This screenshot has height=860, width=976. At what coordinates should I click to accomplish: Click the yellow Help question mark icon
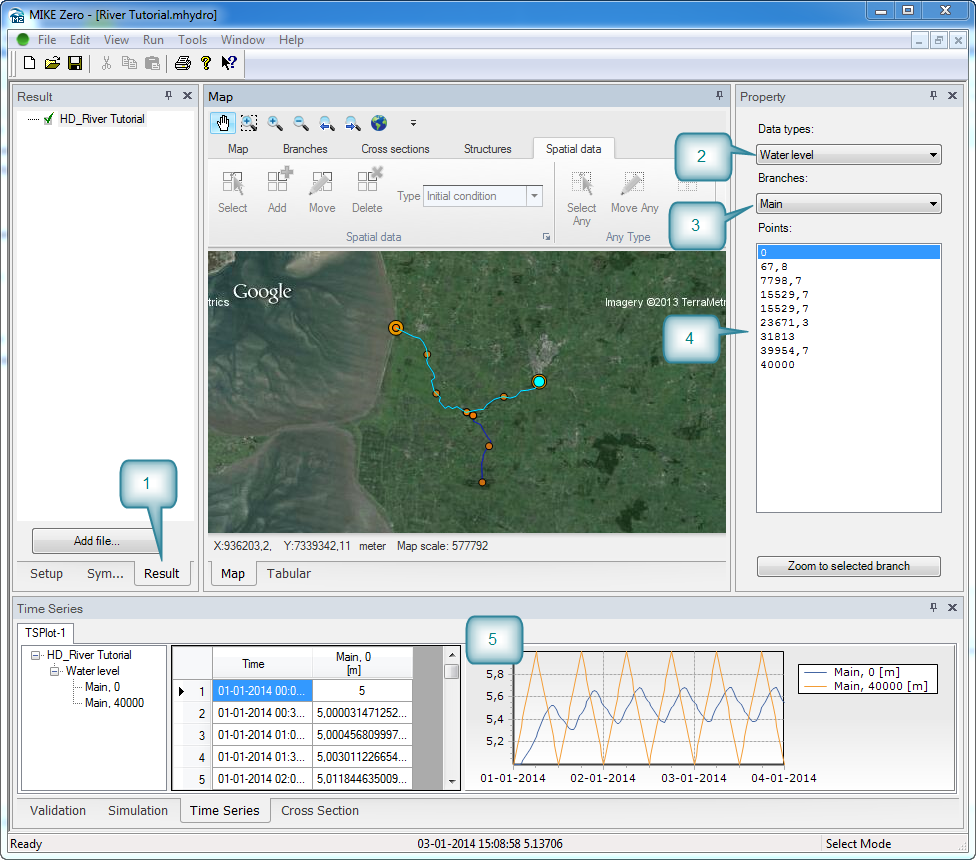tap(206, 63)
